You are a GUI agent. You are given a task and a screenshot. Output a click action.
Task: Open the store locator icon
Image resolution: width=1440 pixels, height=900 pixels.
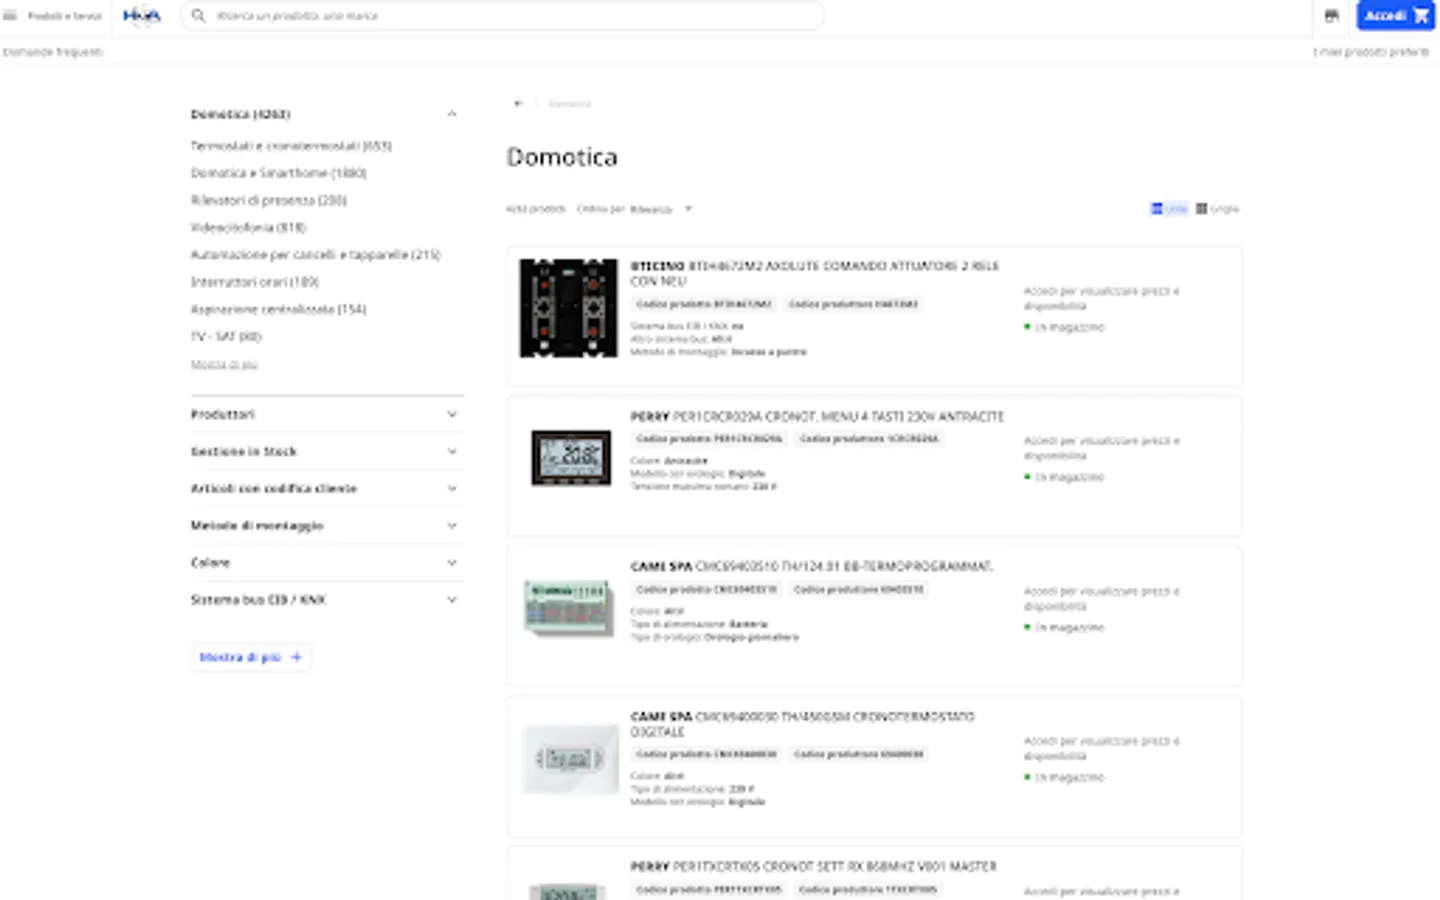point(1331,16)
